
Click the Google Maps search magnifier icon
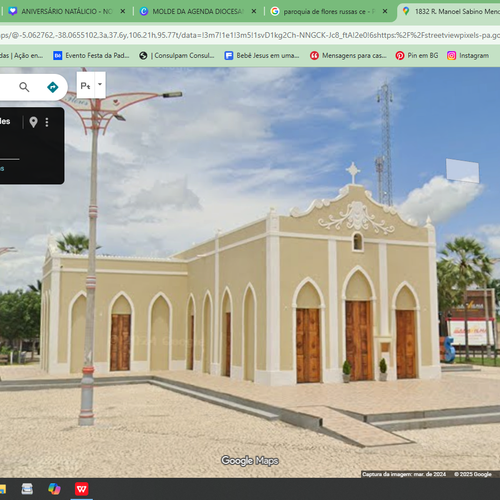(24, 87)
